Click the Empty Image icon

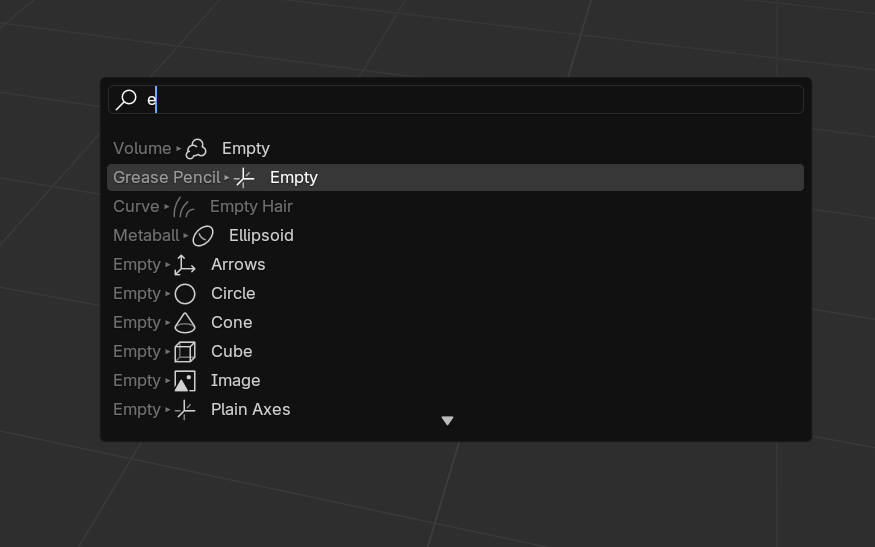185,381
